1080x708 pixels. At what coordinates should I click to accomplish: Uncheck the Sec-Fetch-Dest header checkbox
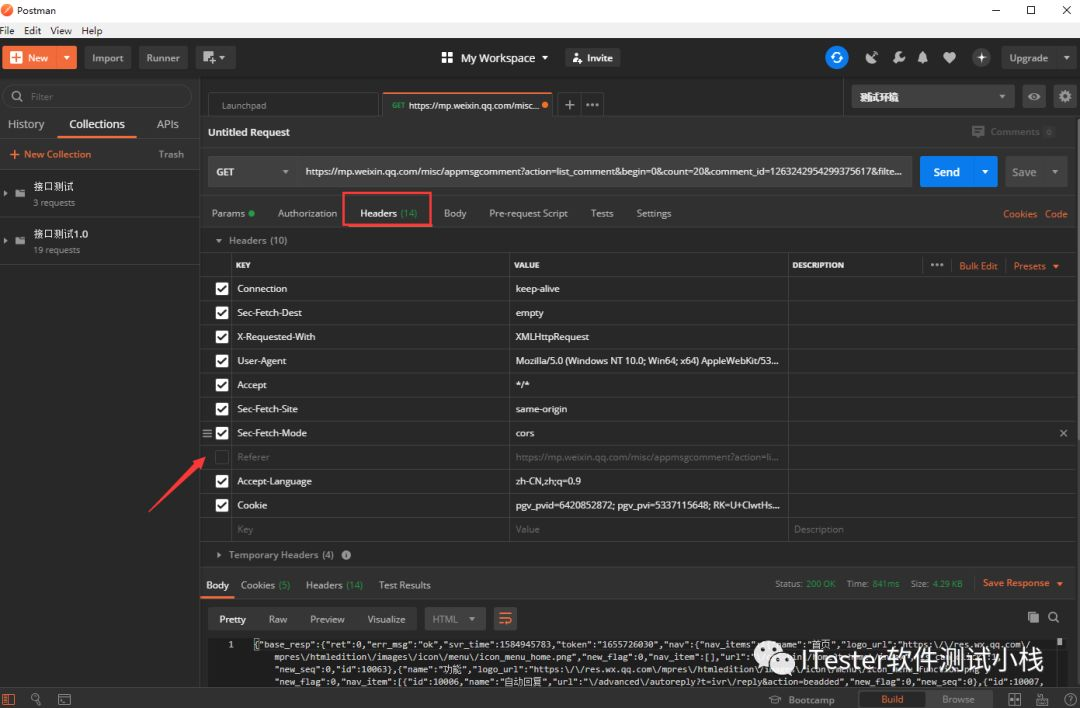222,313
